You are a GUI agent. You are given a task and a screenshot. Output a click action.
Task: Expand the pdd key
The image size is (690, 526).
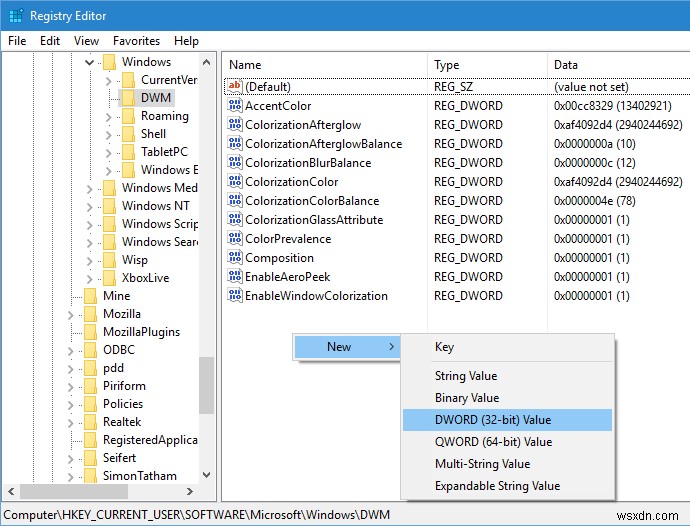coord(70,369)
